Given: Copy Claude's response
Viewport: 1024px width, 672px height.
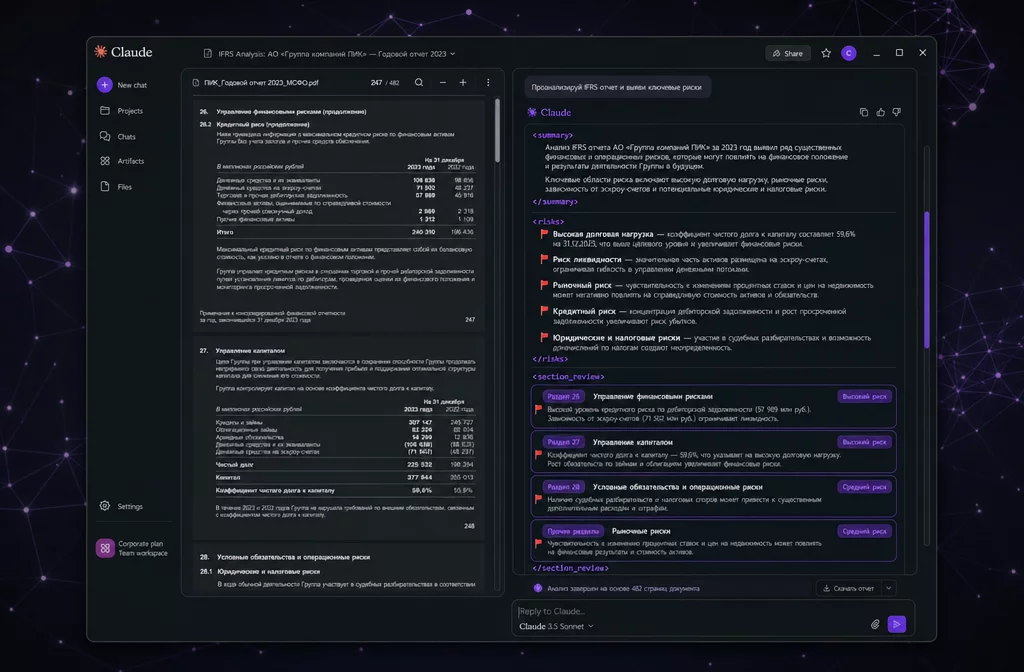Looking at the screenshot, I should tap(863, 112).
